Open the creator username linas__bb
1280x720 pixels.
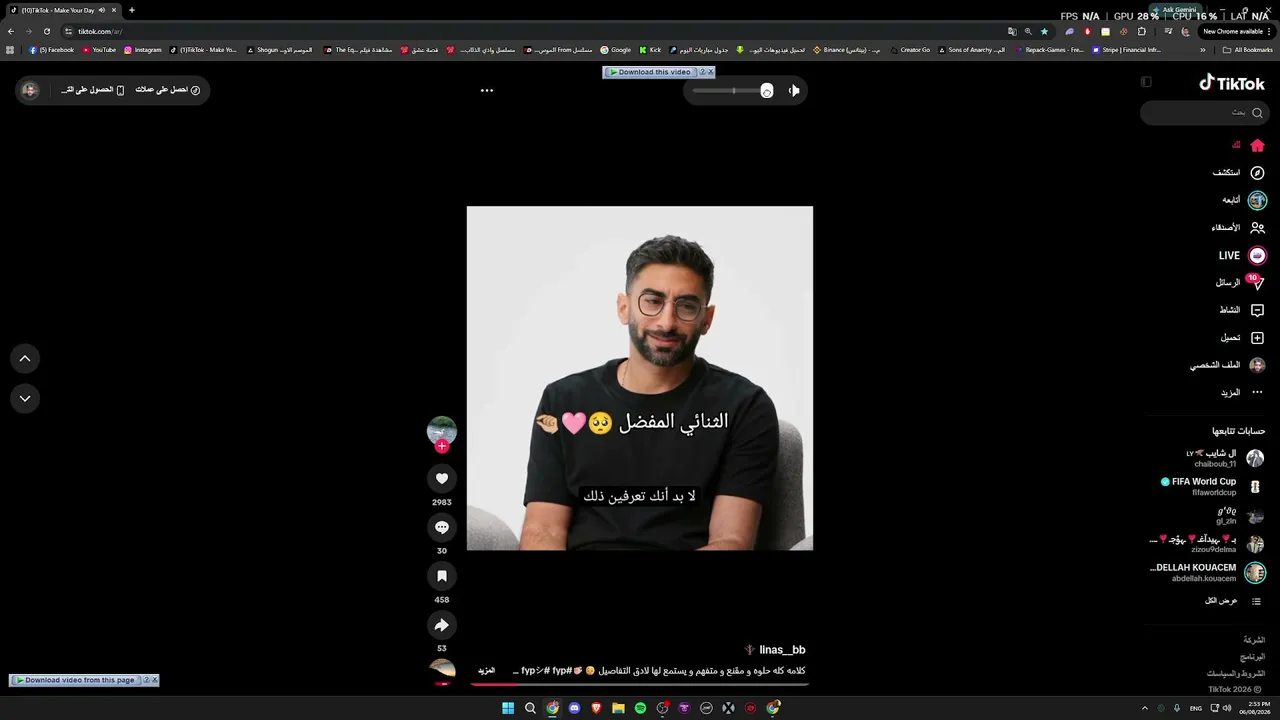coord(782,650)
